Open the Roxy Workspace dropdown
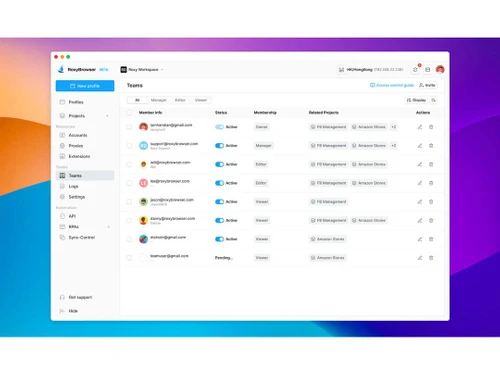500x375 pixels. (x=142, y=69)
